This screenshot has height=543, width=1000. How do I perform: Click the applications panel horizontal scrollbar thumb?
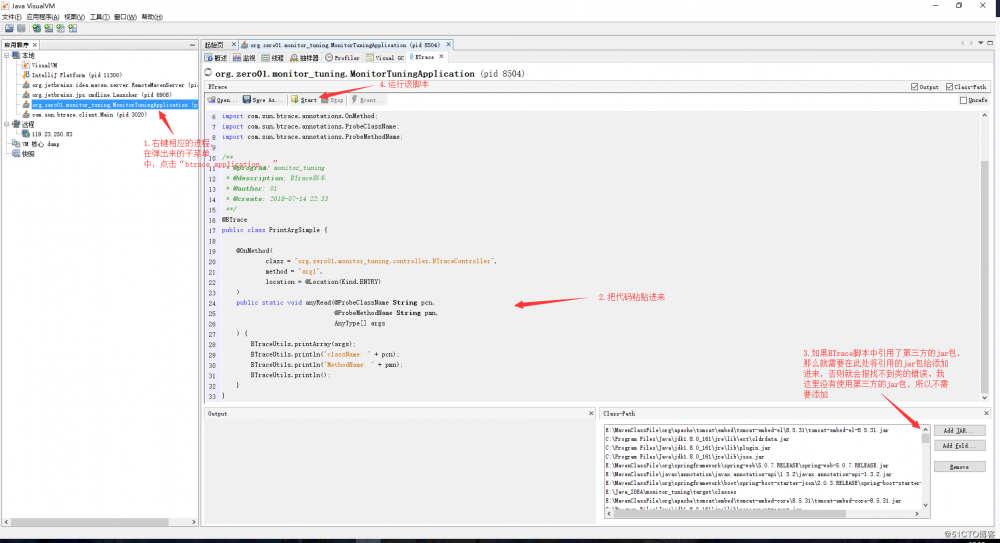point(91,522)
